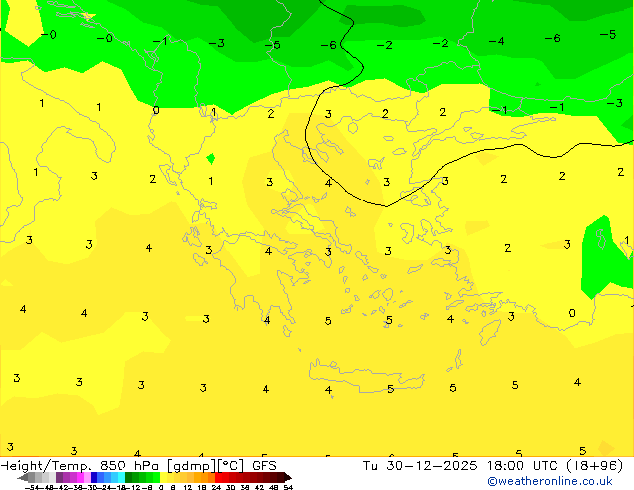This screenshot has width=634, height=490.
Task: Click the small green diamond patch on map
Action: coord(211,158)
